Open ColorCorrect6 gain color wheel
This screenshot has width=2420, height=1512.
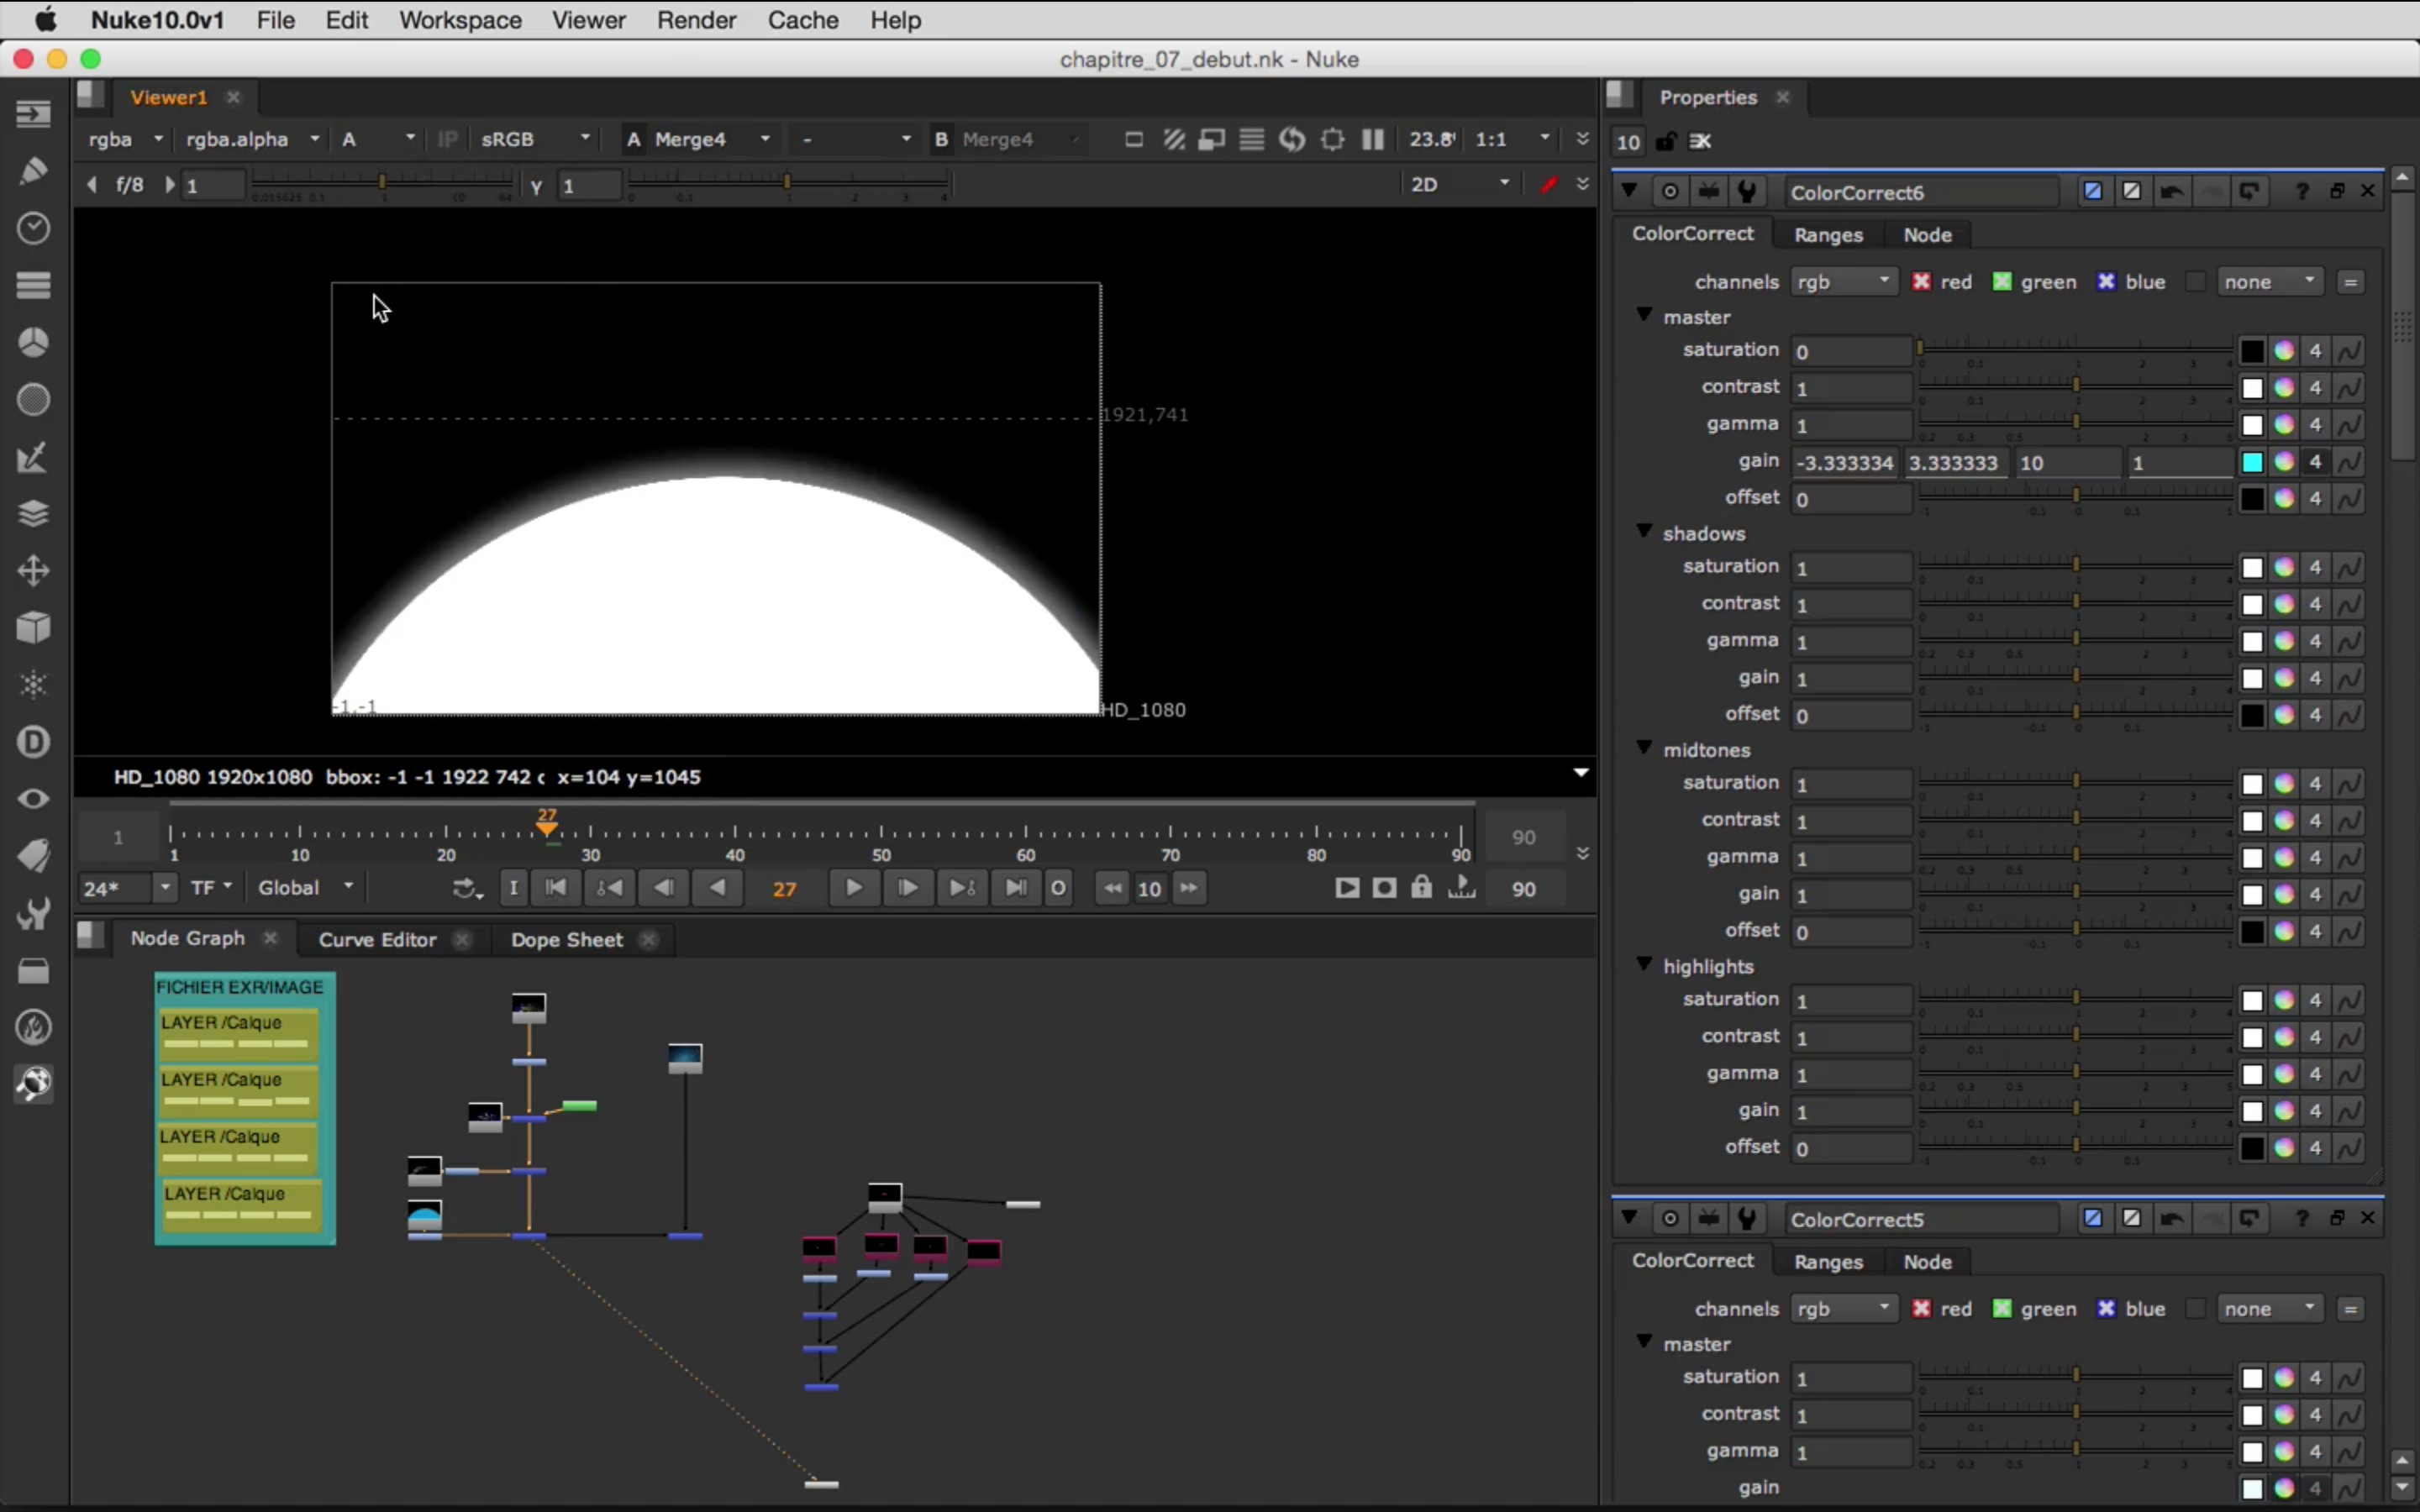tap(2284, 462)
